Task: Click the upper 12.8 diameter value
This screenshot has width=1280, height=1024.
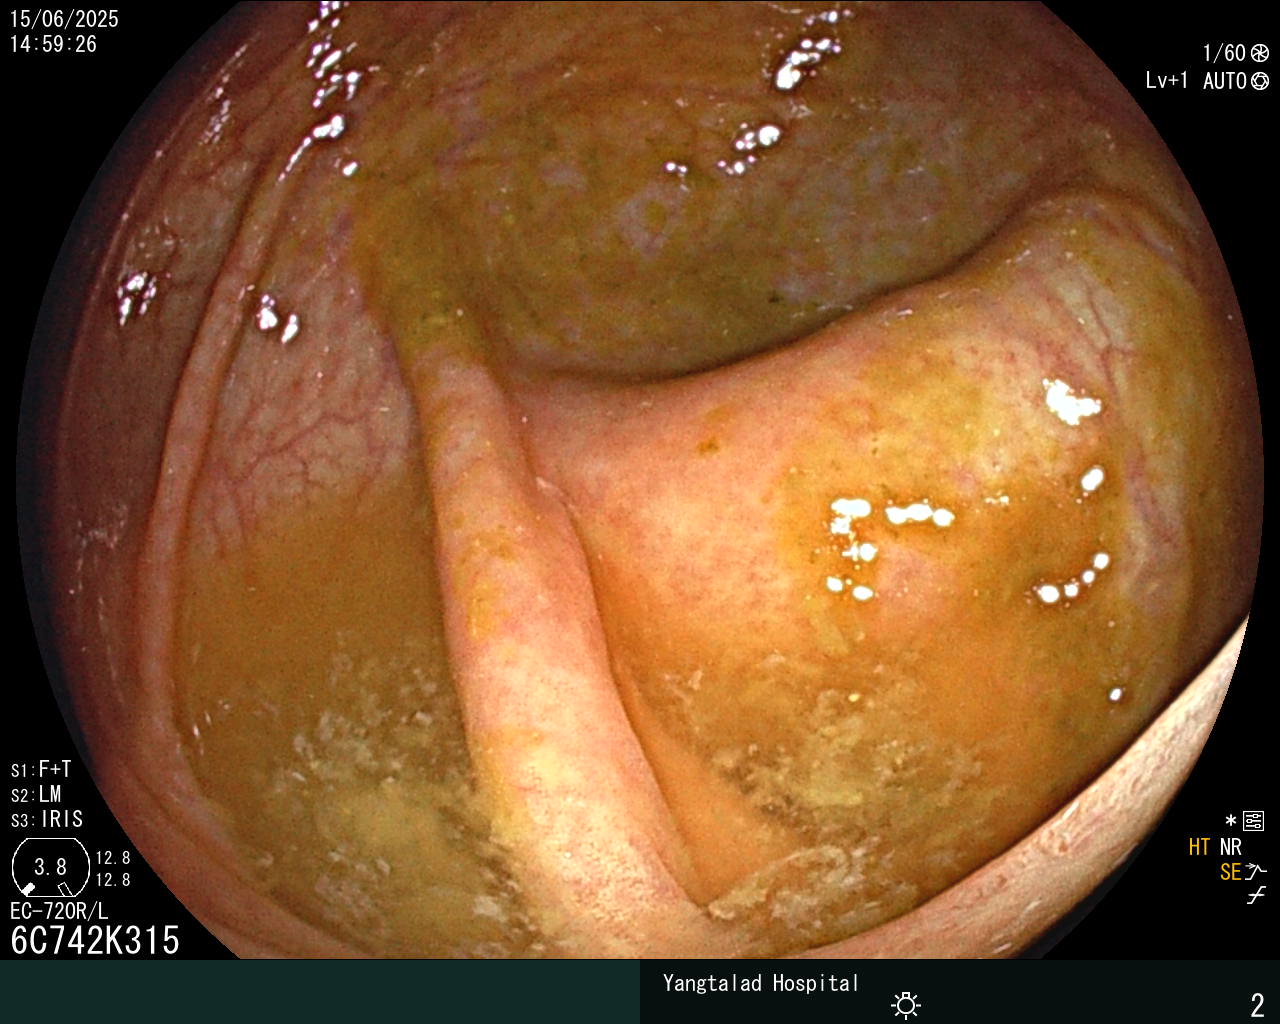Action: pyautogui.click(x=113, y=858)
